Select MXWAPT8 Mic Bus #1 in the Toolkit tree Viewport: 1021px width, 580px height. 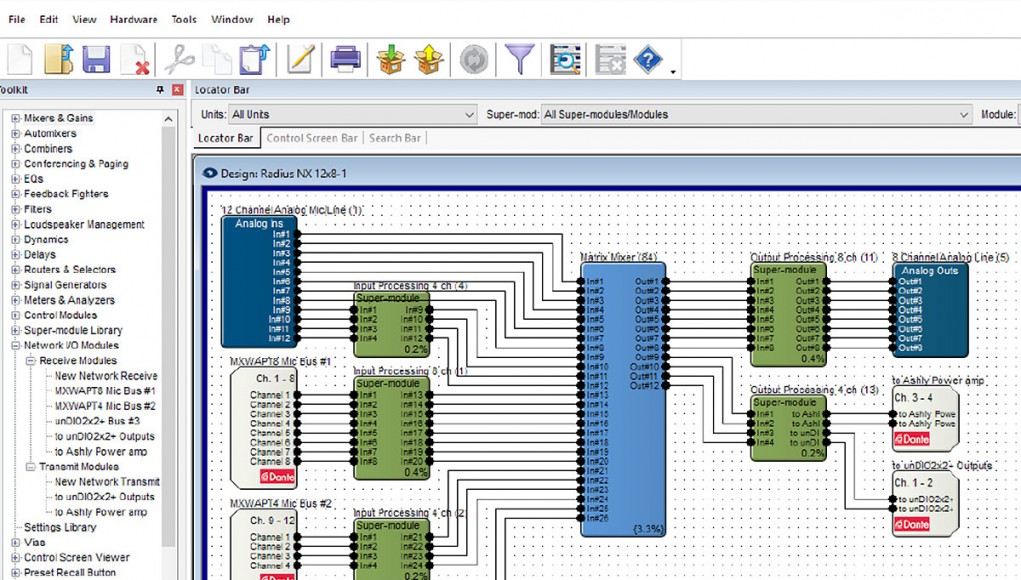[x=105, y=391]
